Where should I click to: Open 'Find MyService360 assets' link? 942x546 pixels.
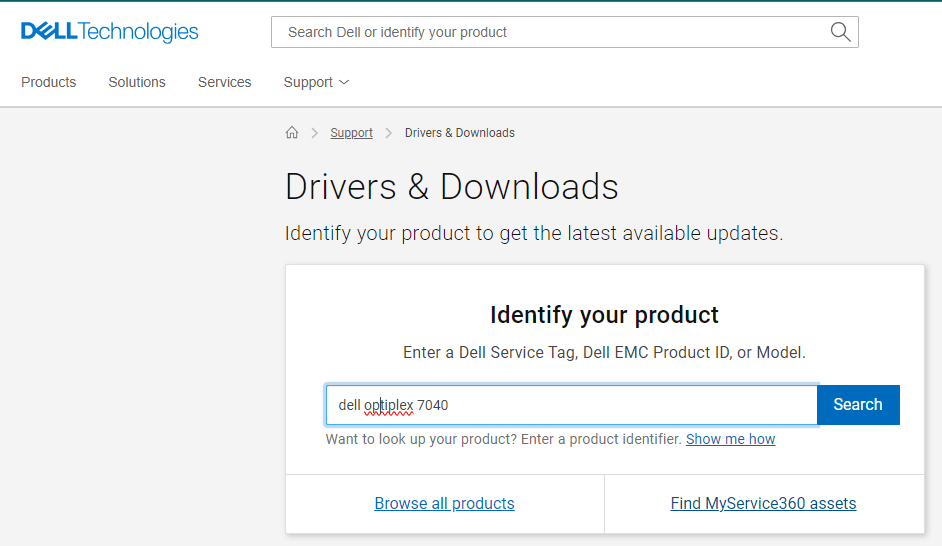coord(764,503)
